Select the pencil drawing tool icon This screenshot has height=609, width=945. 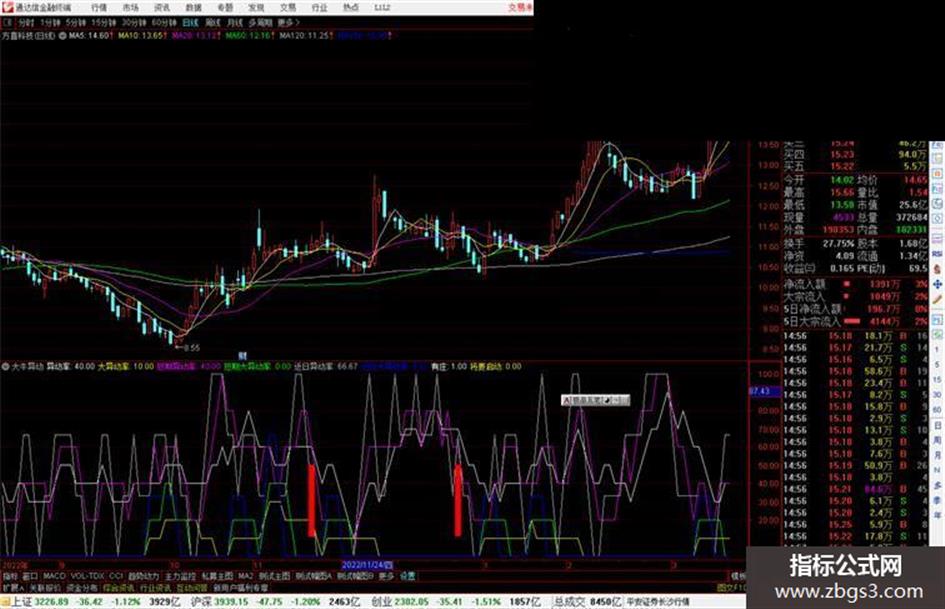938,299
